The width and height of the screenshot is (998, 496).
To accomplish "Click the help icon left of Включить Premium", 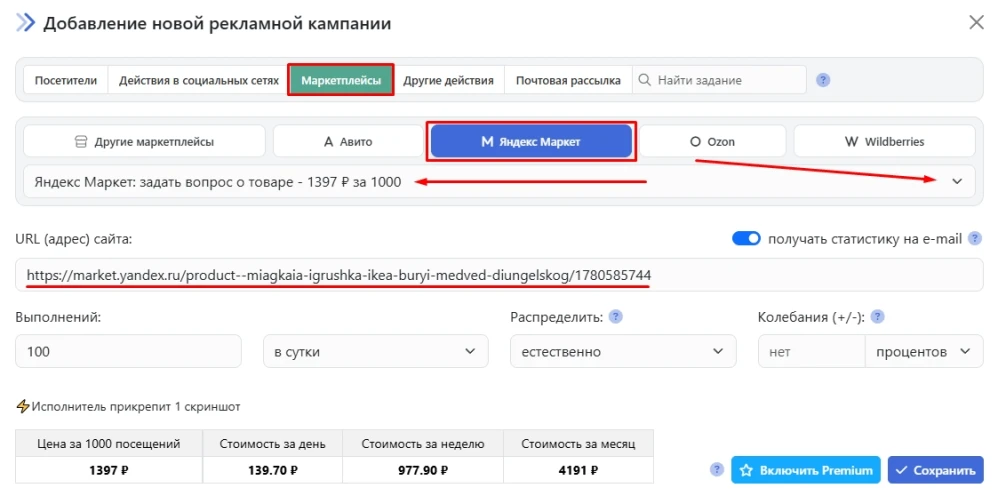I will click(717, 470).
